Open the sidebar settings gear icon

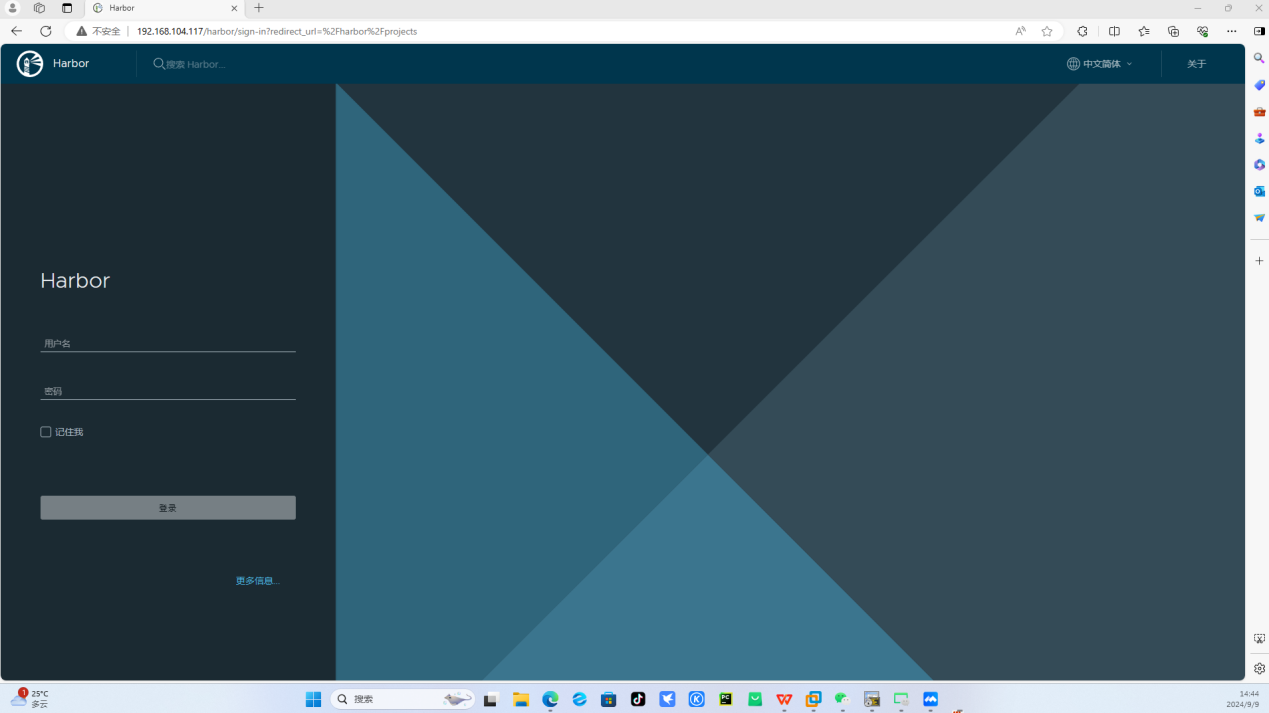[1259, 668]
